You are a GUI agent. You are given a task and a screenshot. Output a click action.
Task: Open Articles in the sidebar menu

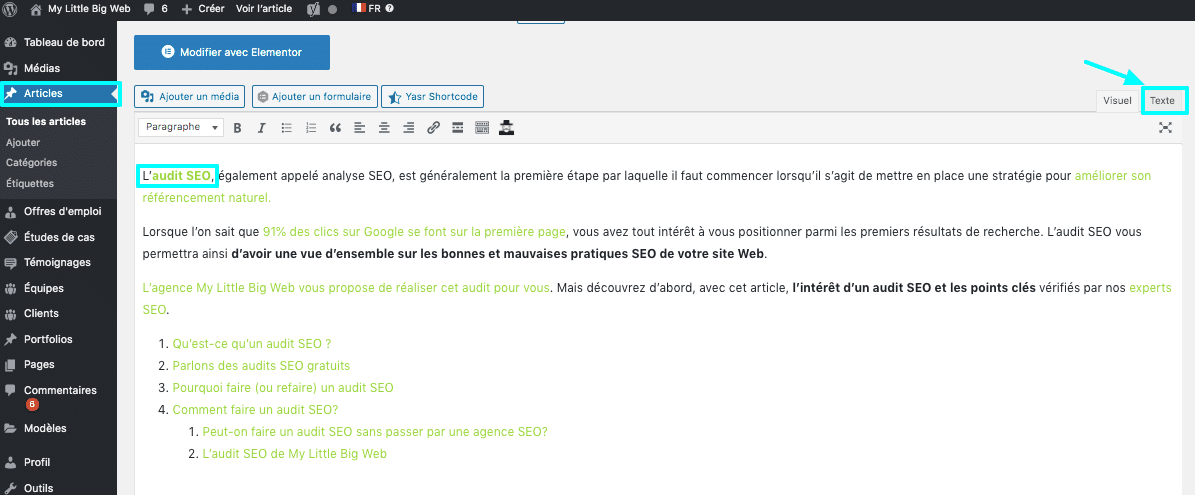pyautogui.click(x=44, y=94)
